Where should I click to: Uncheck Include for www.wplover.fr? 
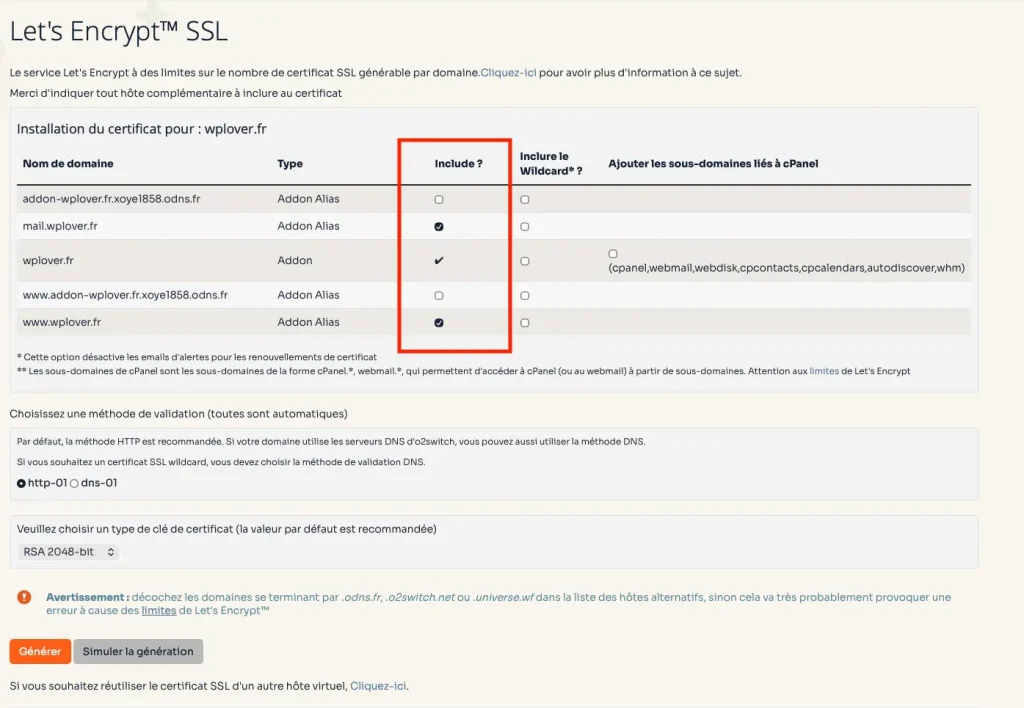[x=439, y=323]
